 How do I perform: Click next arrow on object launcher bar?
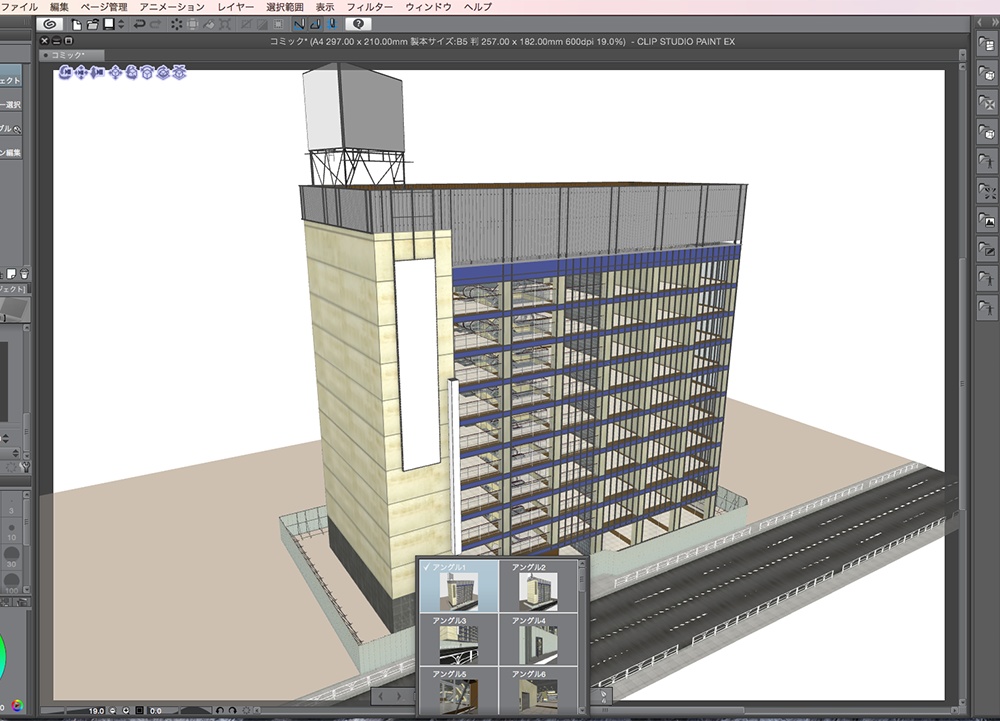coord(399,697)
